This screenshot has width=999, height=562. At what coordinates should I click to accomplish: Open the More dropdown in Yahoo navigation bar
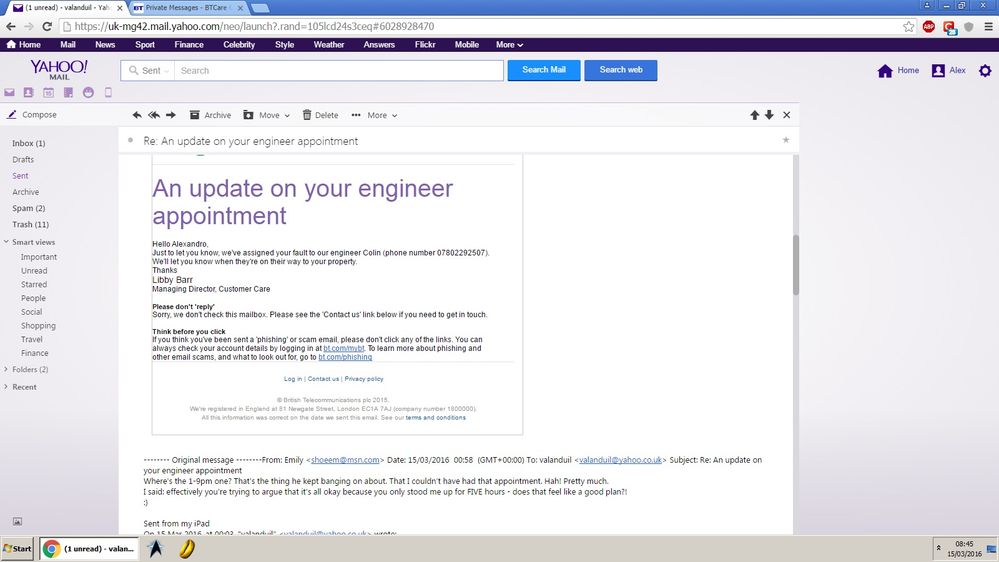coord(509,45)
